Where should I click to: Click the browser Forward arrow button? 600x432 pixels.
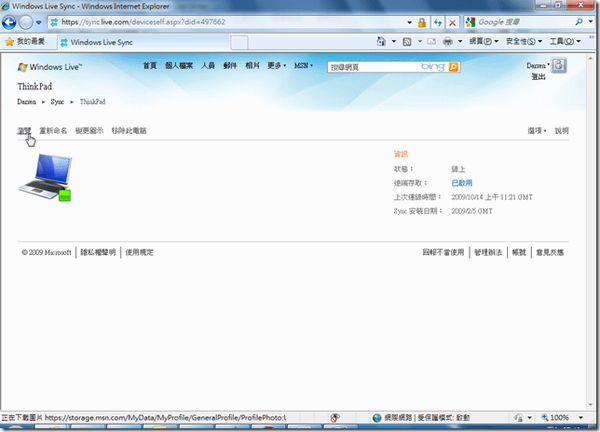pos(26,23)
